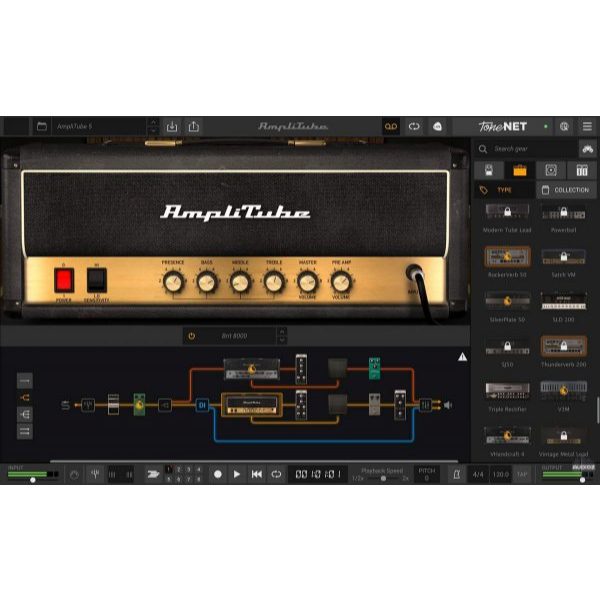
Task: Click the 4/4 time signature field
Action: (478, 474)
